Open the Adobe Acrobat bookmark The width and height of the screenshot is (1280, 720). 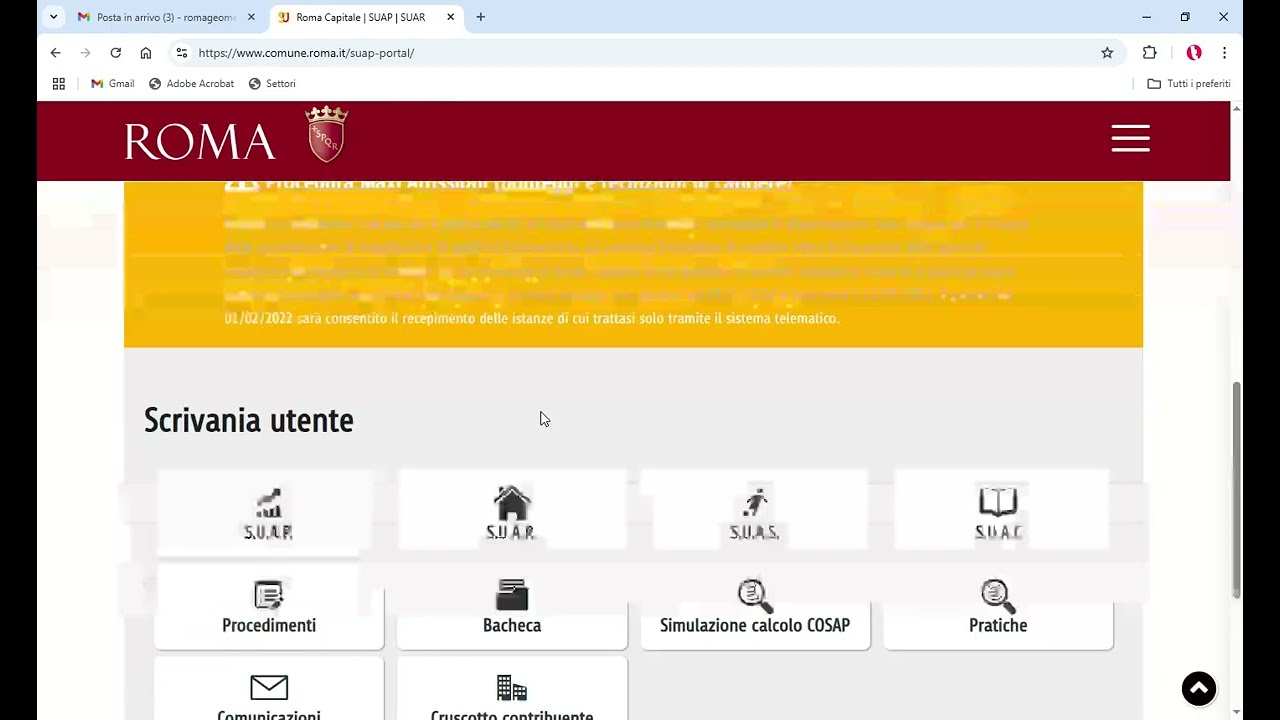[x=191, y=84]
